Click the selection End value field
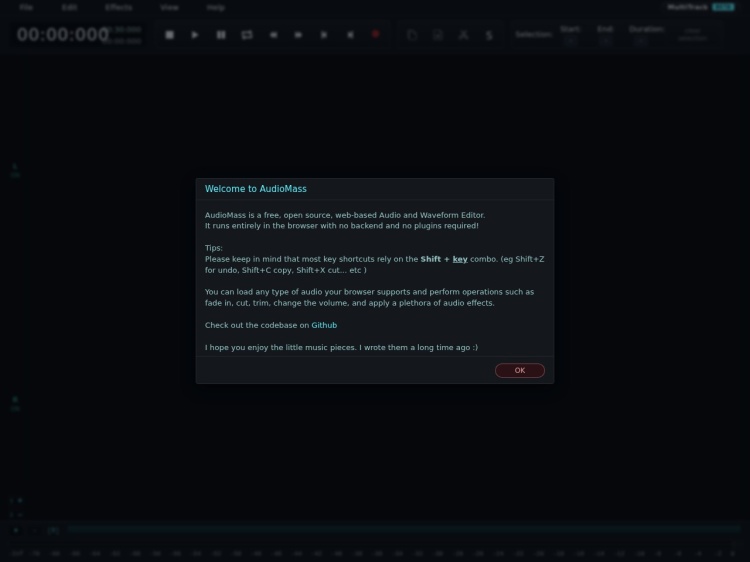750x562 pixels. click(x=605, y=41)
